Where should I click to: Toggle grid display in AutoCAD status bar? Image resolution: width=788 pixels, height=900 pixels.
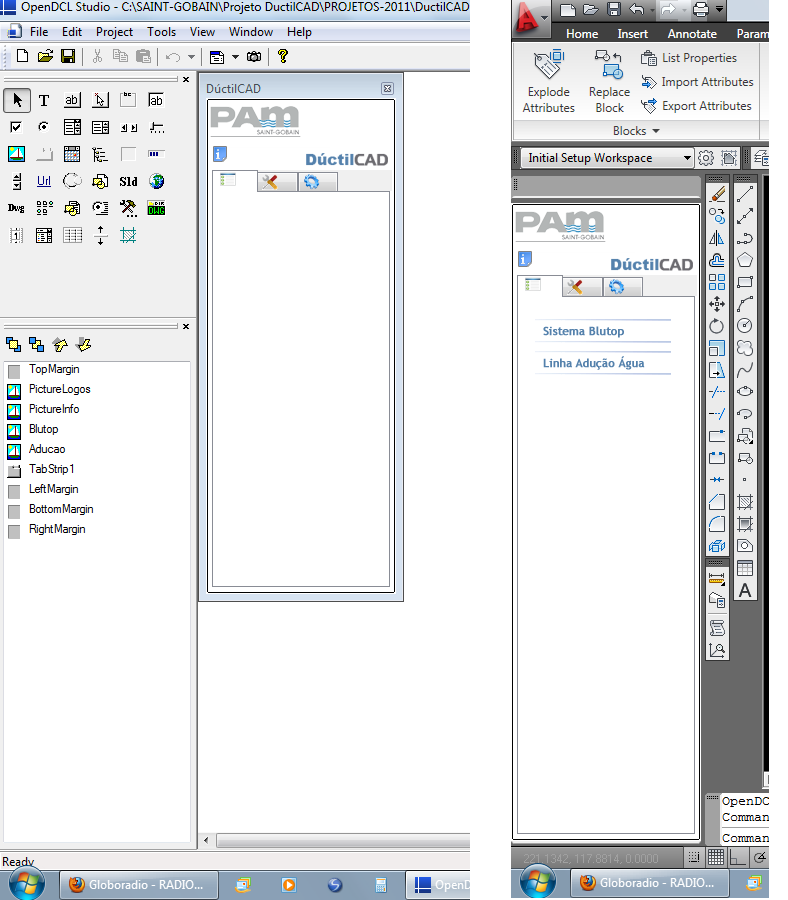click(716, 857)
